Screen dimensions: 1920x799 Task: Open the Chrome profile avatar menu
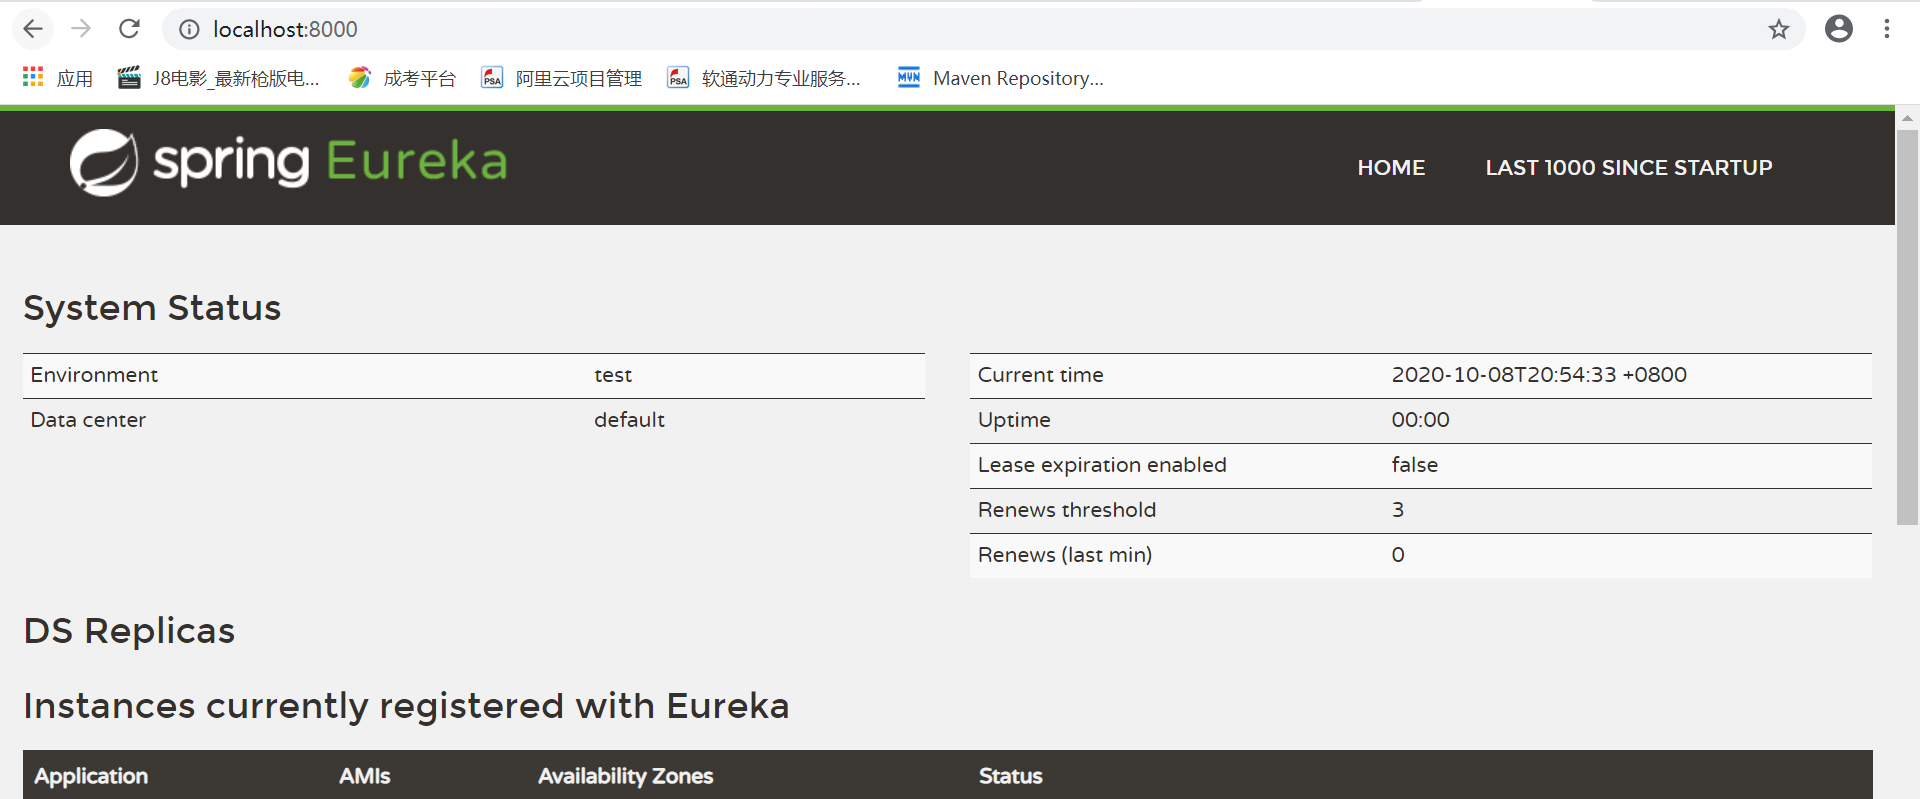coord(1838,29)
